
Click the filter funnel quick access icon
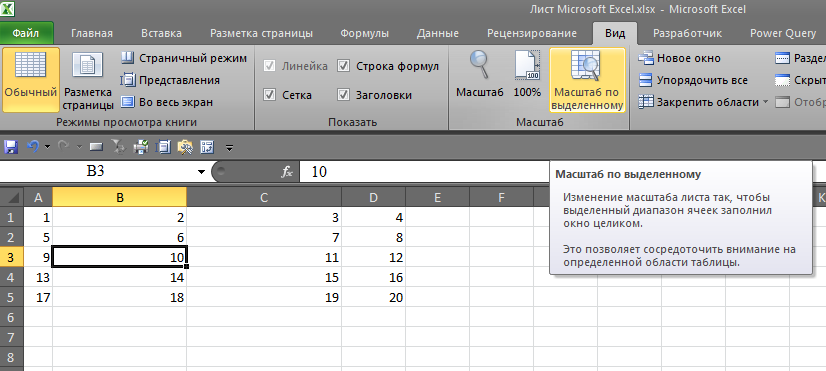pyautogui.click(x=118, y=147)
